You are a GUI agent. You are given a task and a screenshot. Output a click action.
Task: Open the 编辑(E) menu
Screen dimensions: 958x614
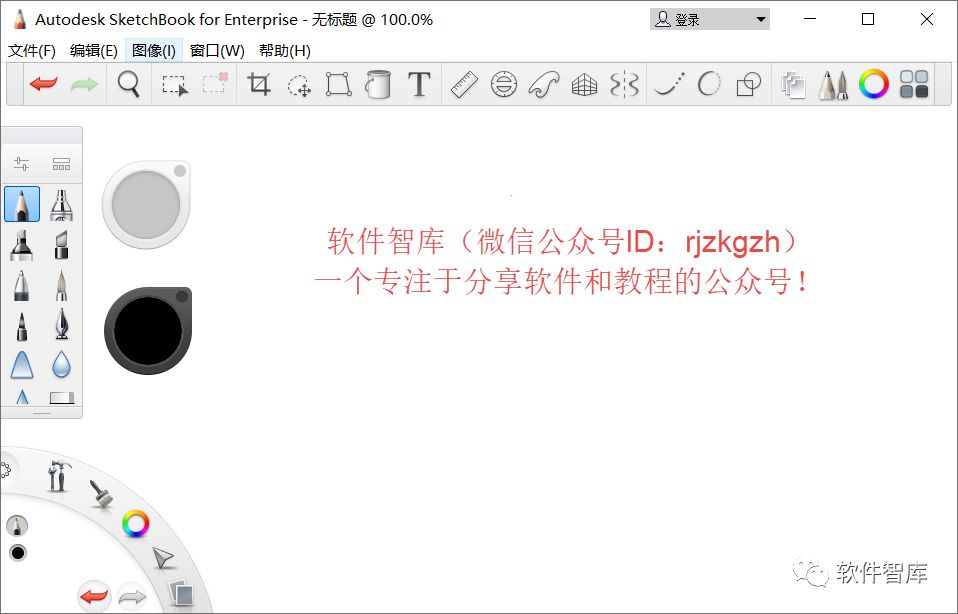[93, 51]
